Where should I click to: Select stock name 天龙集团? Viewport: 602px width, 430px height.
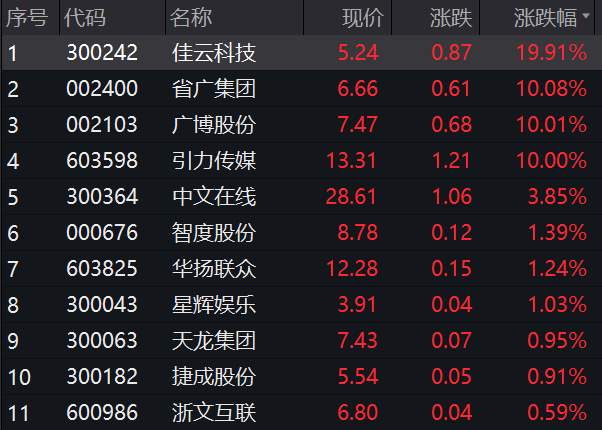point(214,341)
